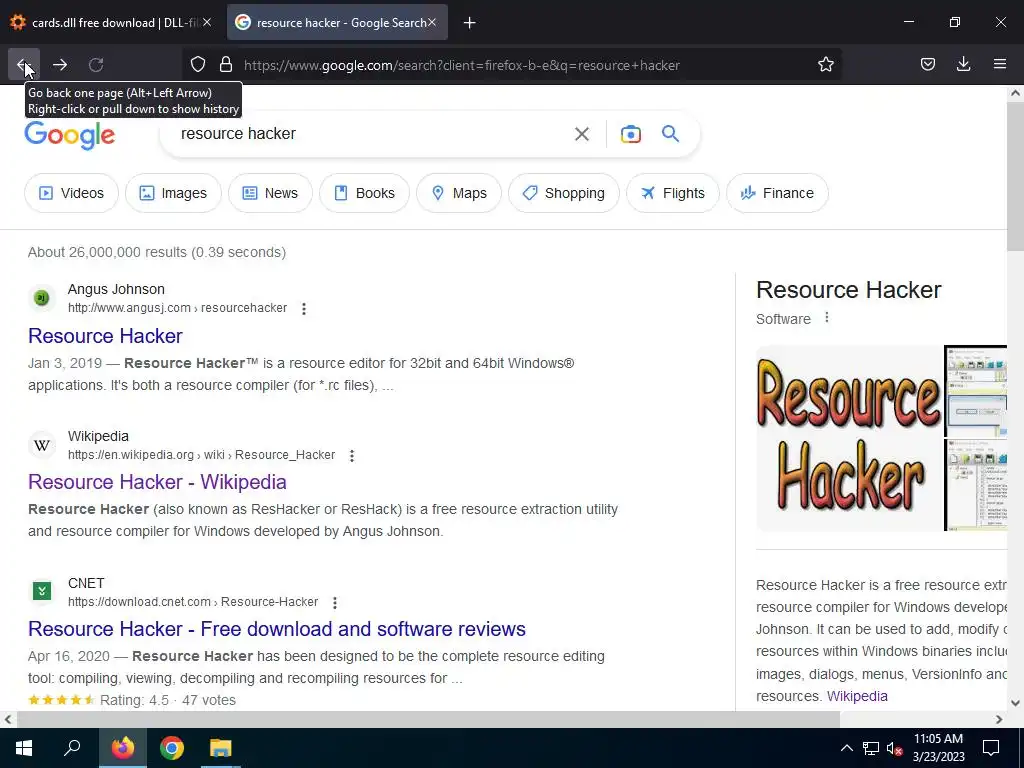Viewport: 1024px width, 768px height.
Task: Click the Google logo
Action: (x=70, y=135)
